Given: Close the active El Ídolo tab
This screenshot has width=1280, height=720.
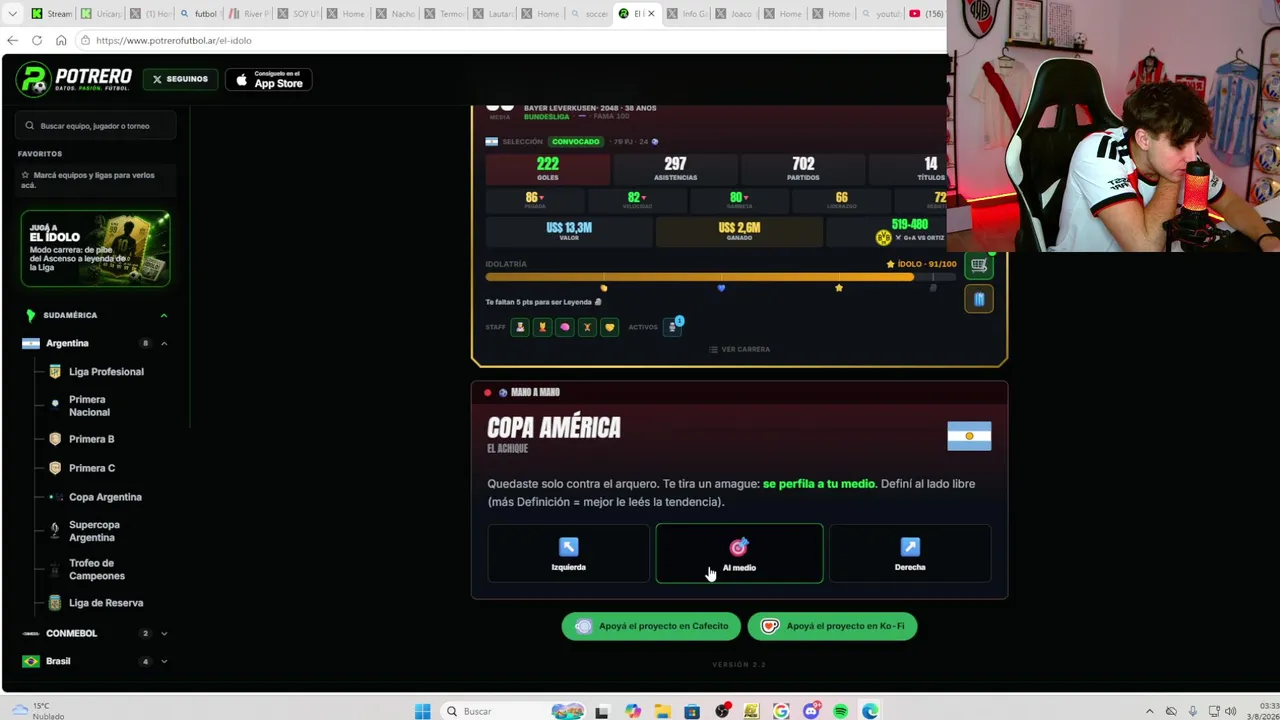Looking at the screenshot, I should [651, 14].
